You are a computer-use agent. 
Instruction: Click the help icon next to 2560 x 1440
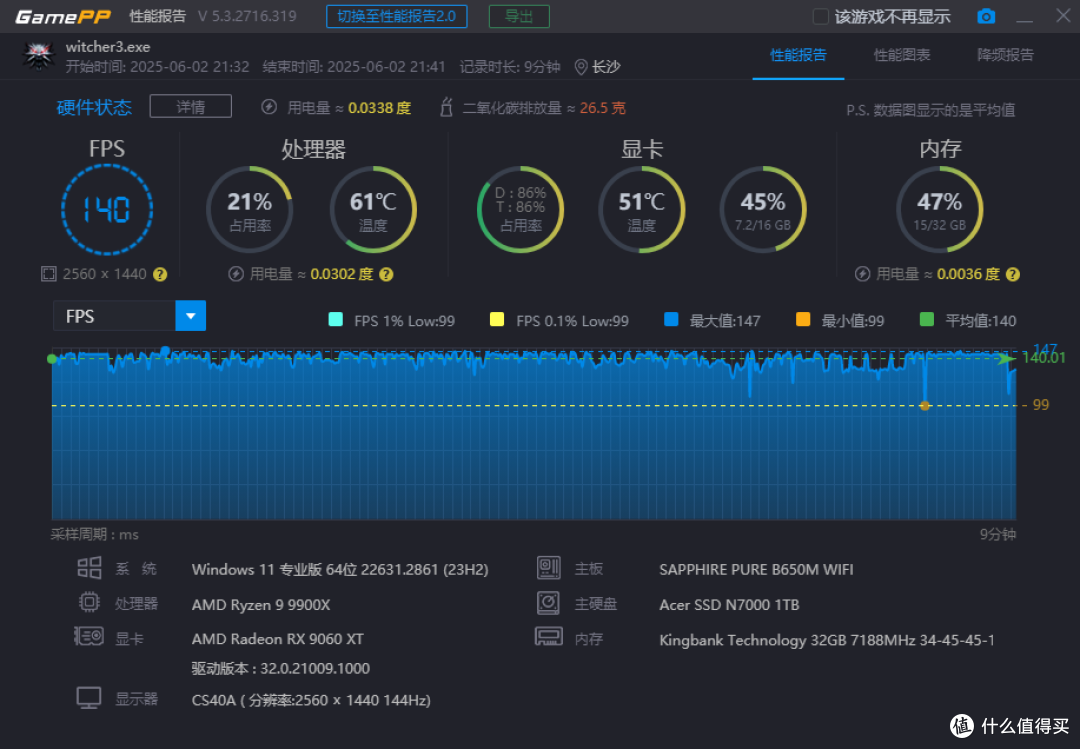[160, 274]
